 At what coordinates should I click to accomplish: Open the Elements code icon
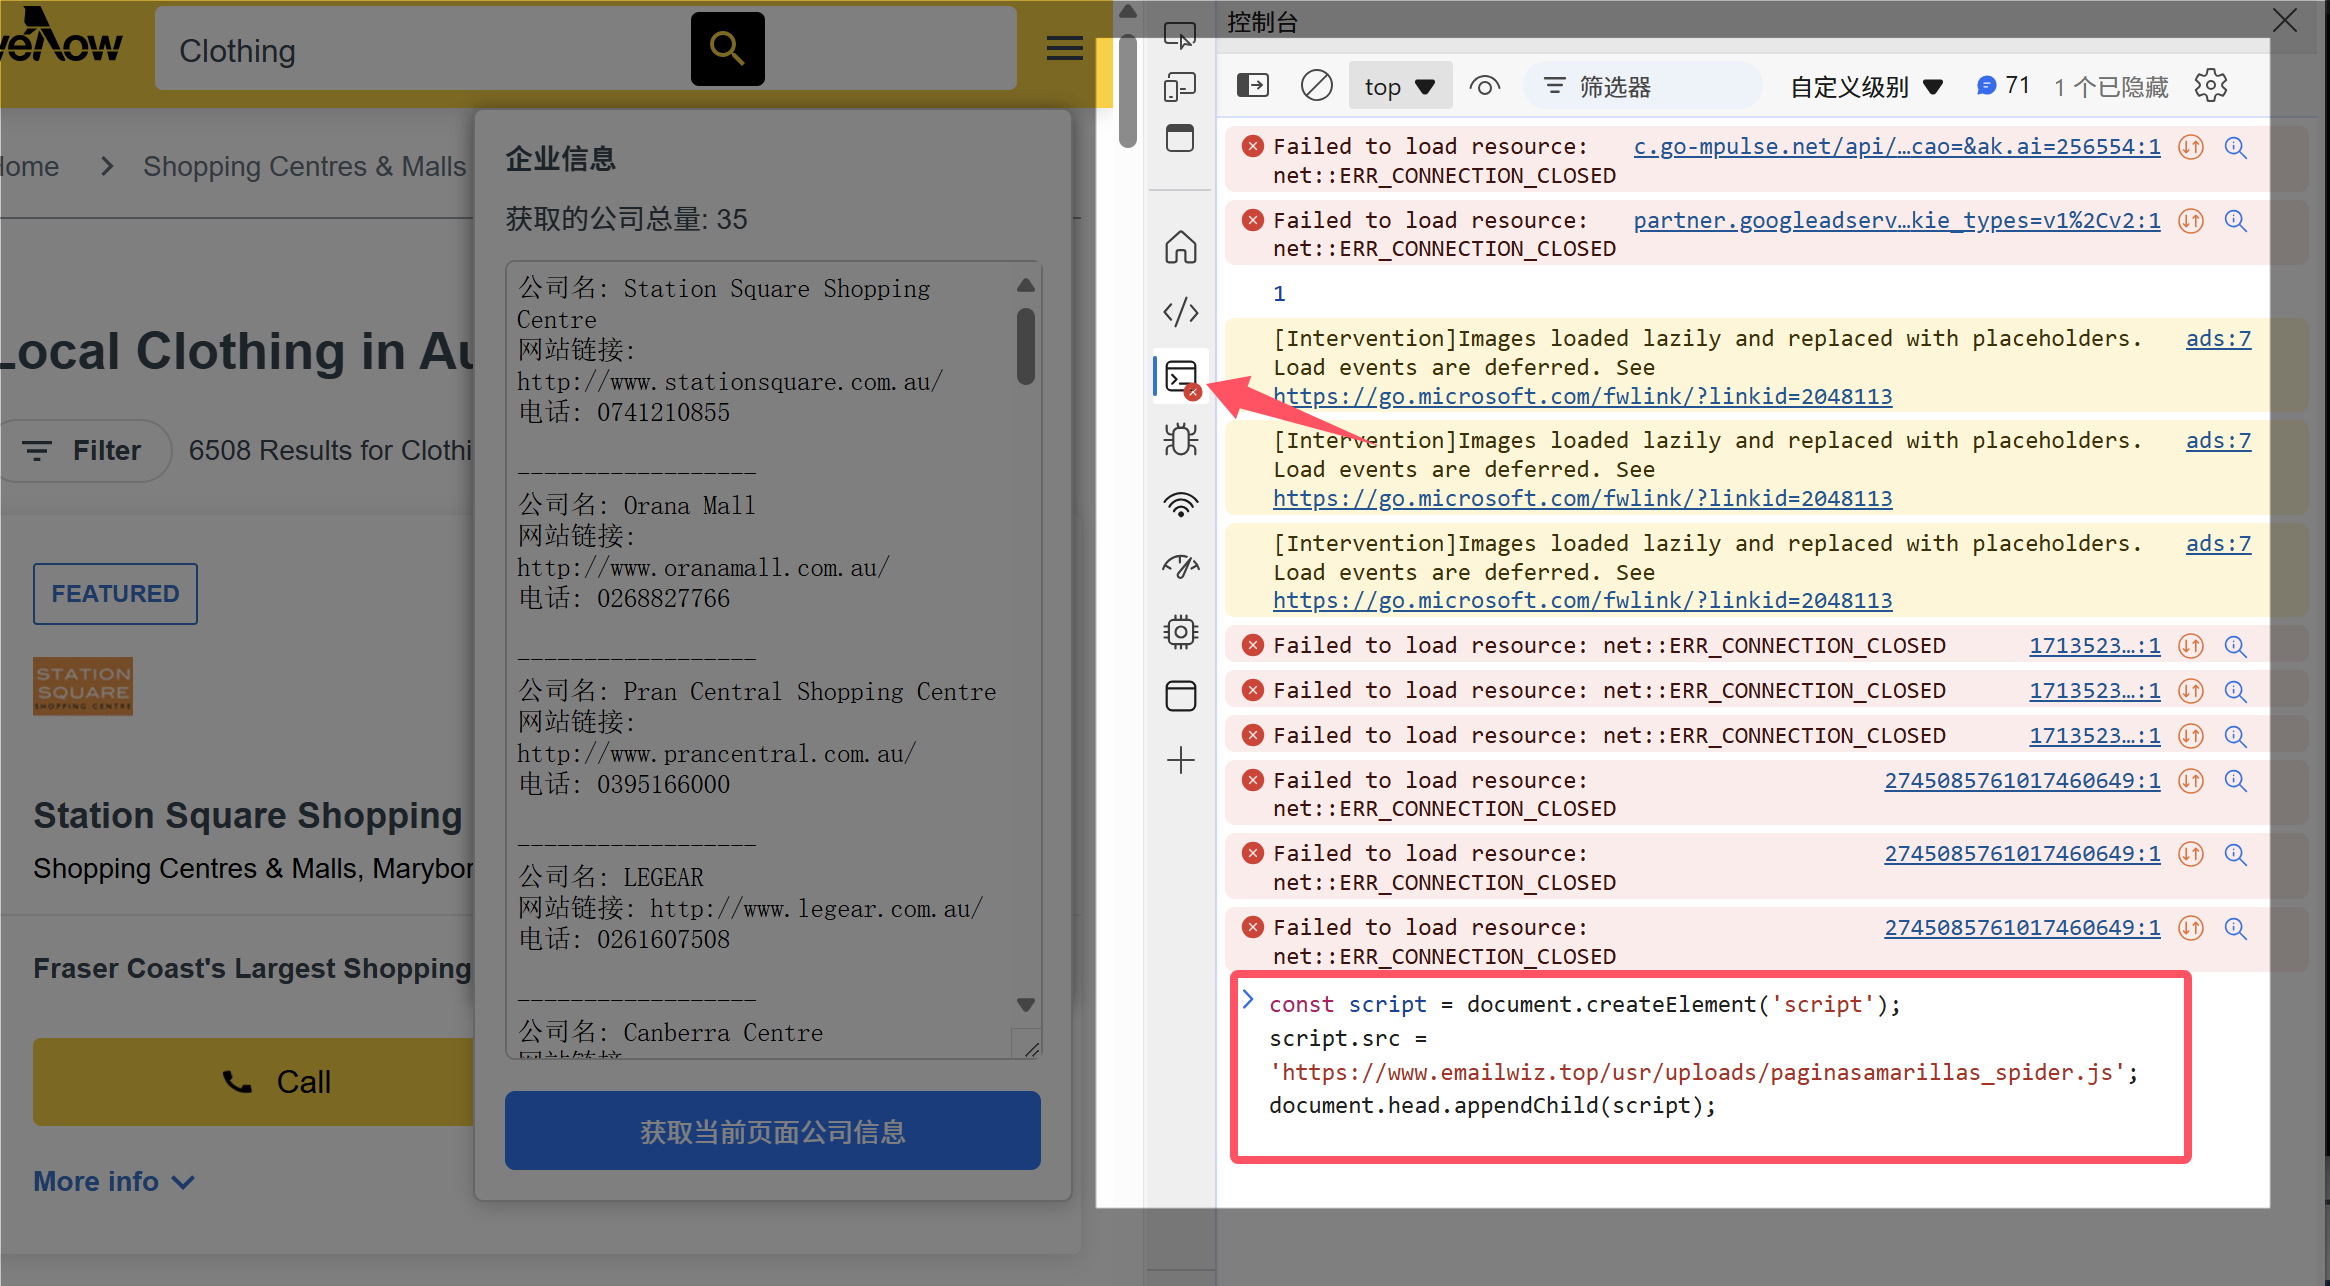[1180, 312]
